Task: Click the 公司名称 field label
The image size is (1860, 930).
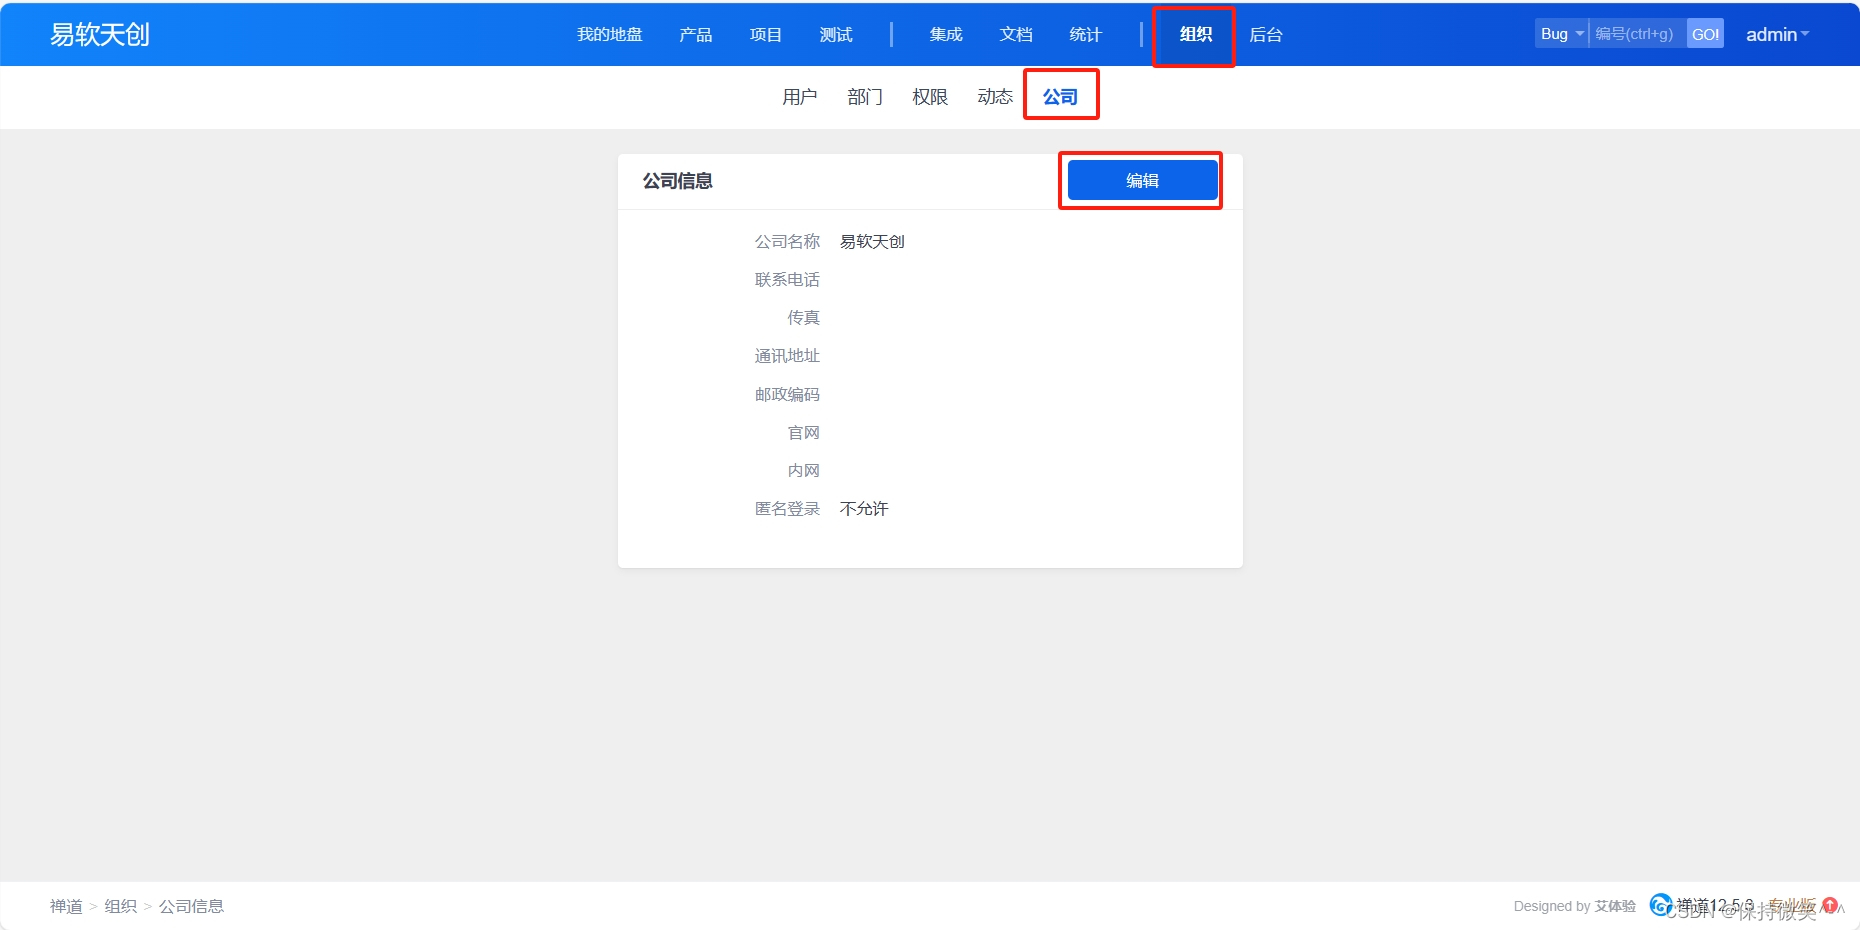Action: coord(787,241)
